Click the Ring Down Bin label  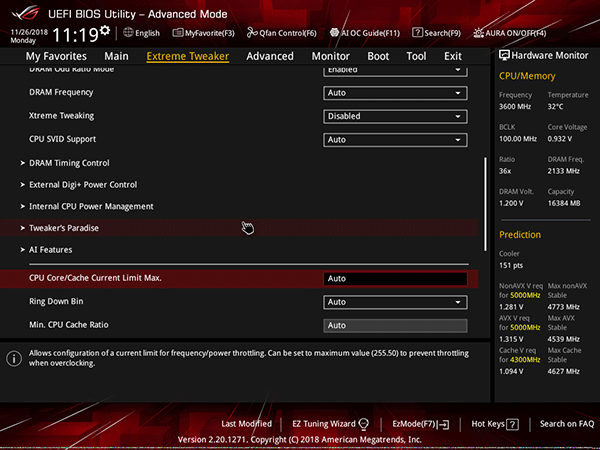56,301
